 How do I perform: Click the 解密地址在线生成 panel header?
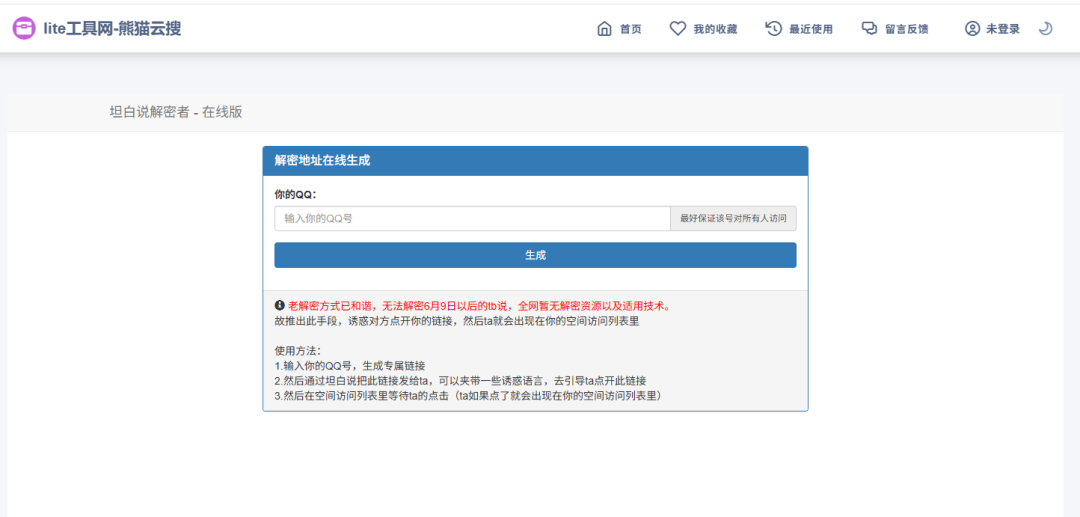click(x=322, y=161)
